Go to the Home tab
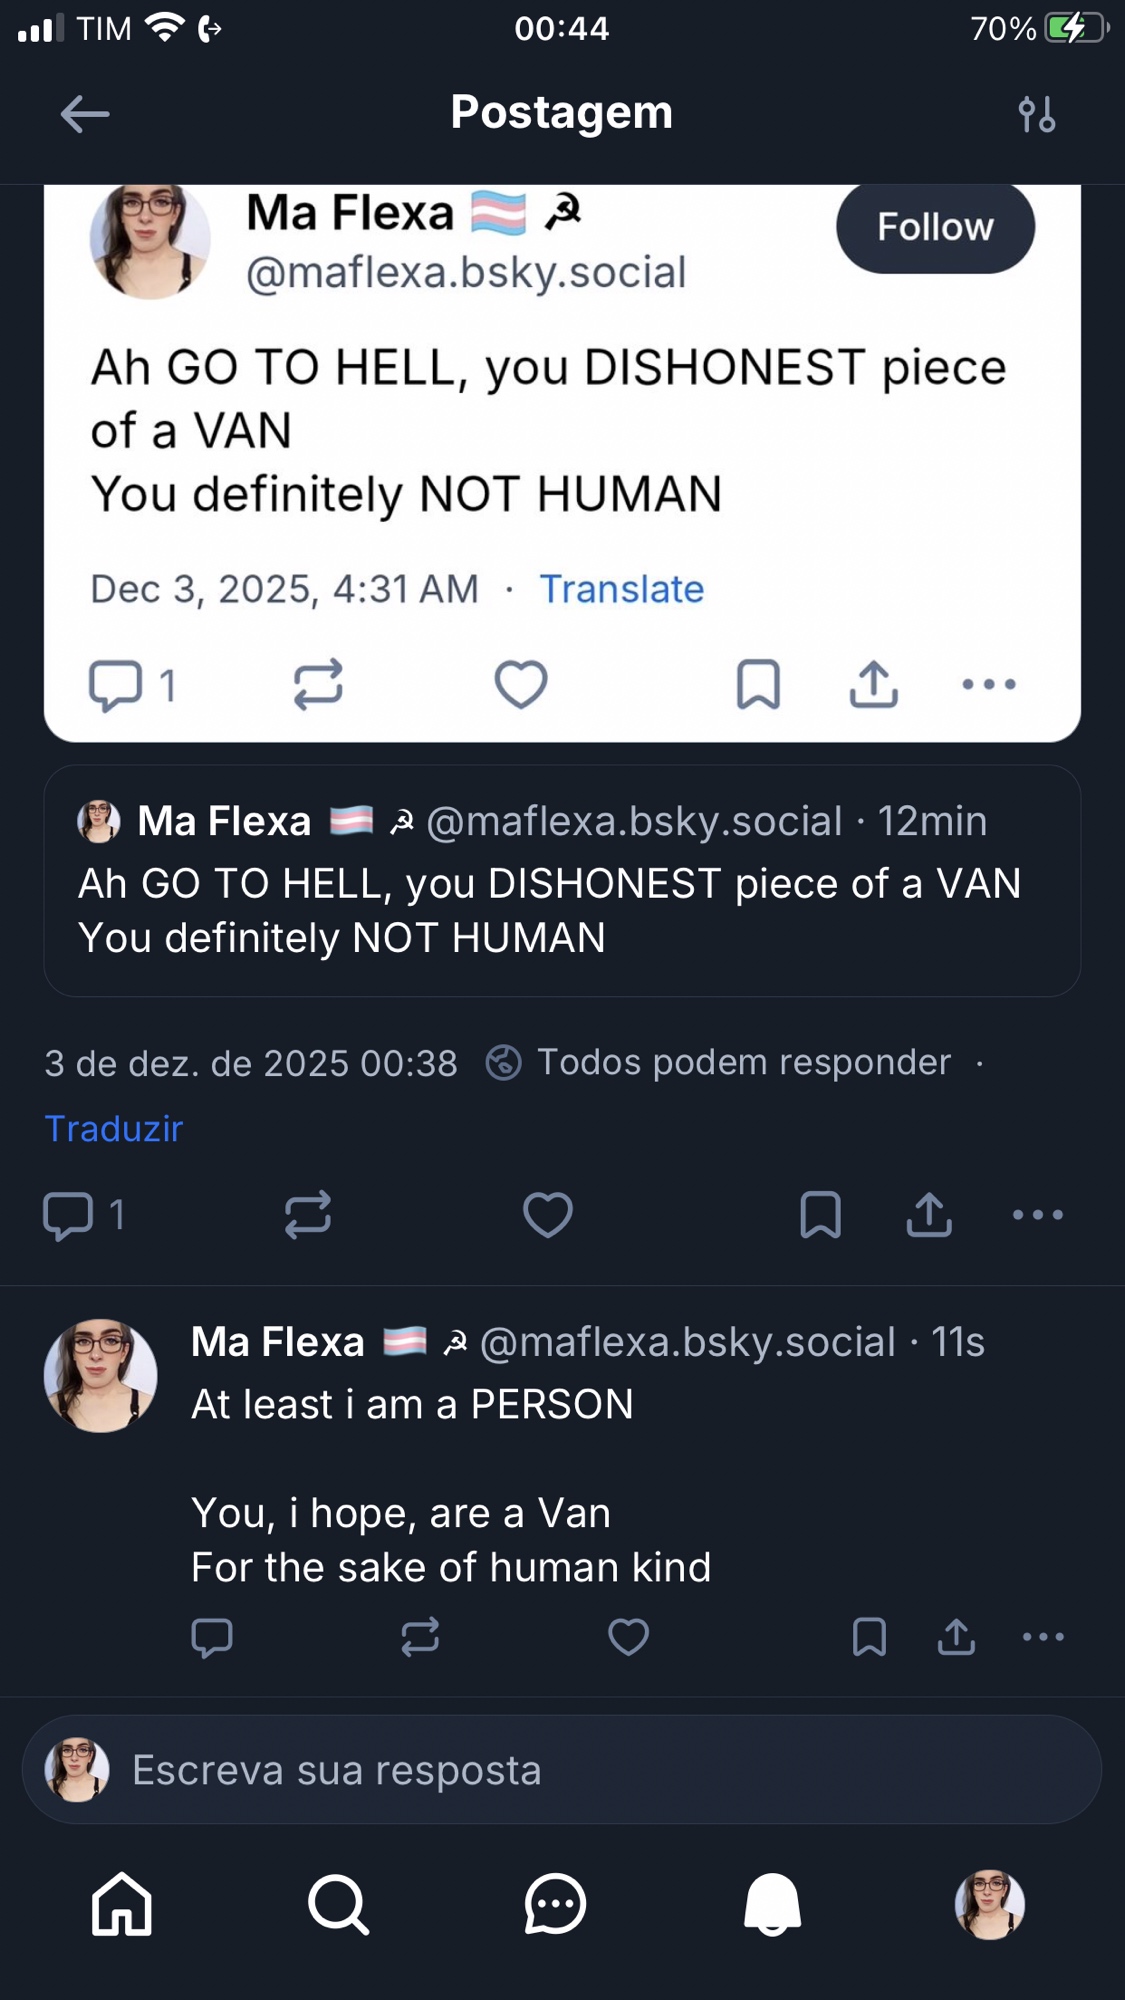The image size is (1125, 2000). [122, 1904]
